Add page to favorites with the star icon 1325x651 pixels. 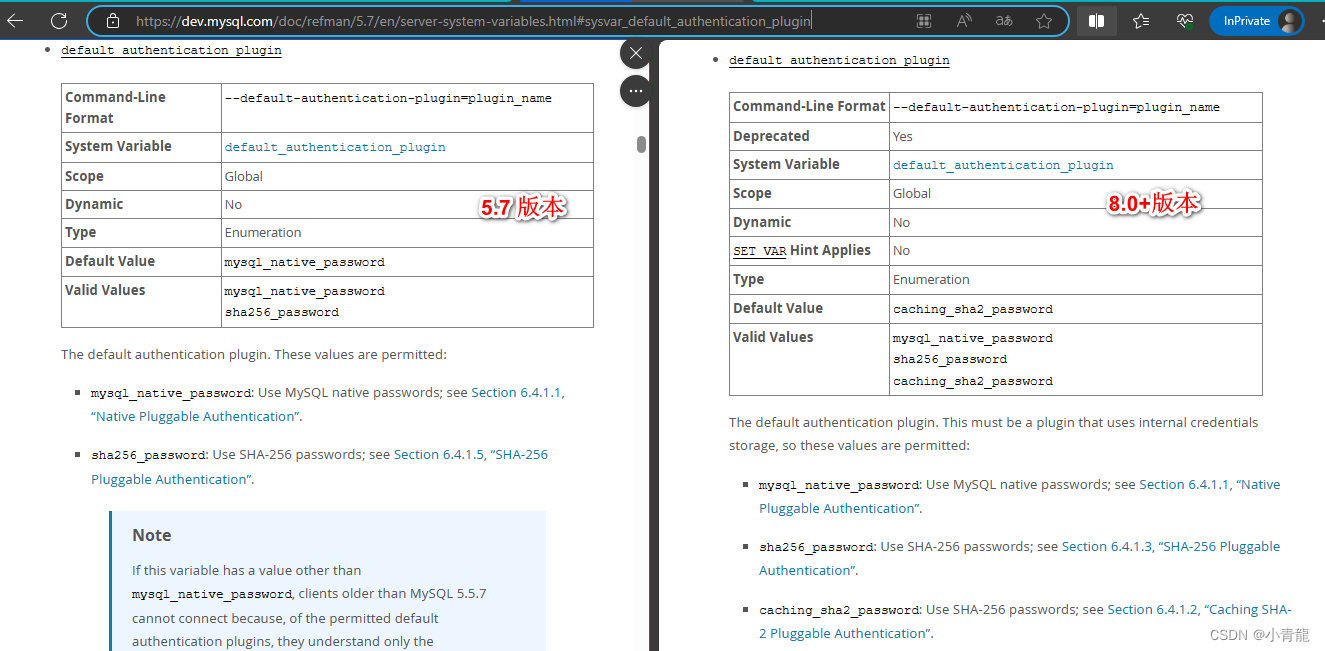[1044, 20]
